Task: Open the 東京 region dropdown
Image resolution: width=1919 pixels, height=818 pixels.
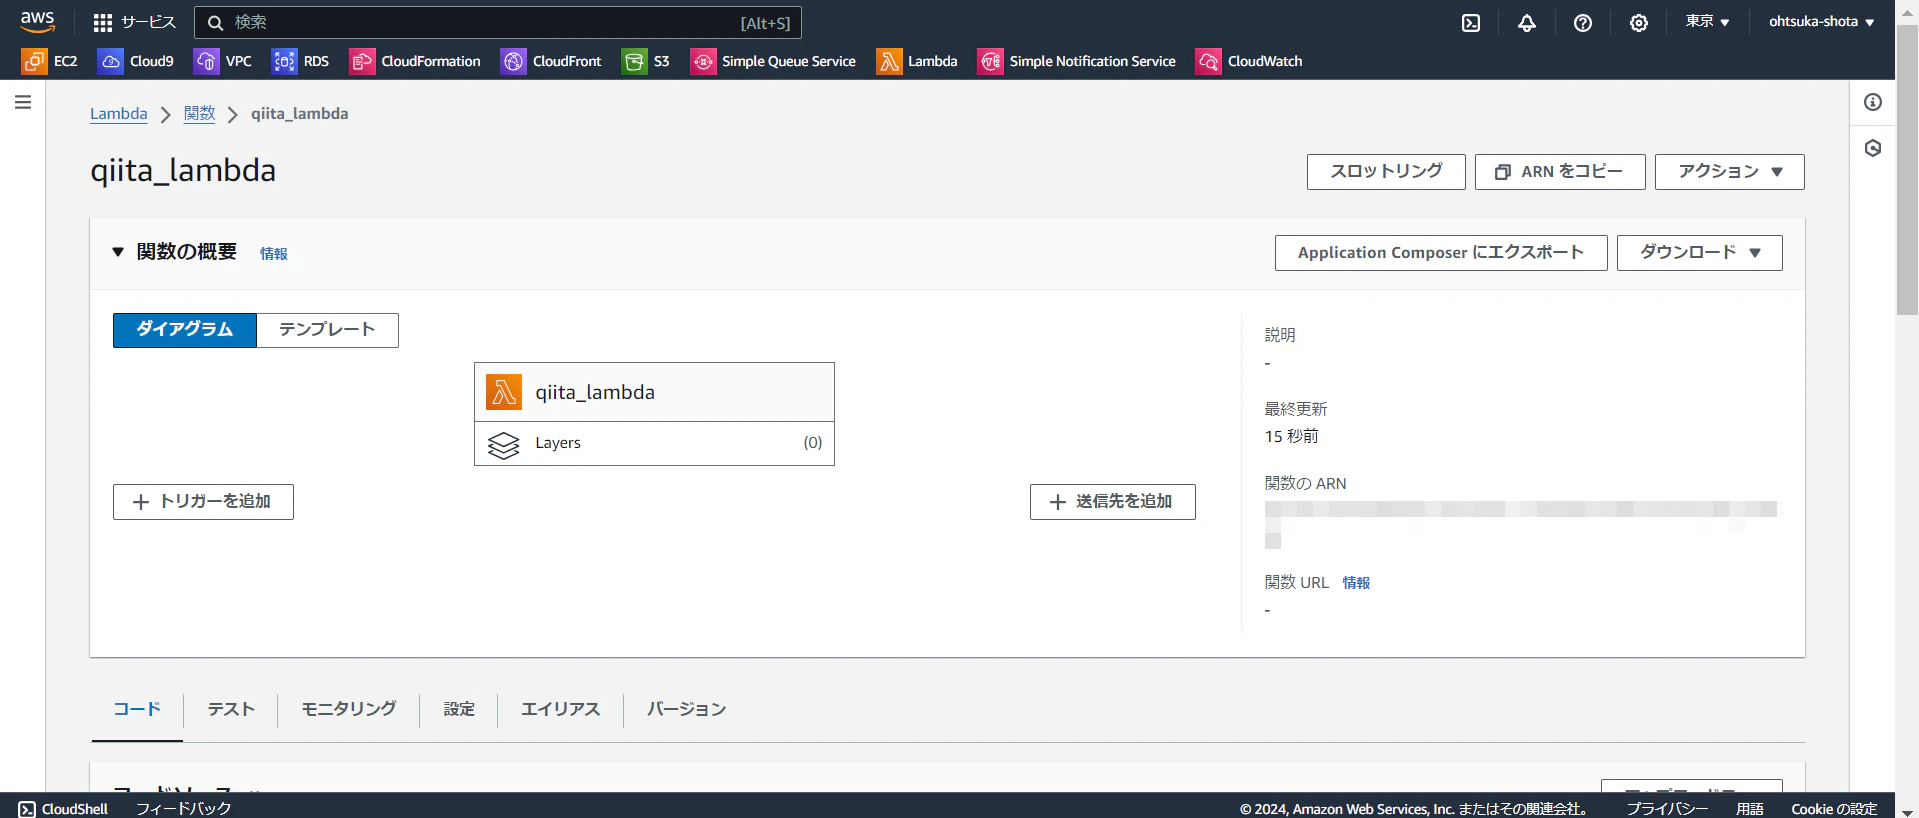Action: (1707, 21)
